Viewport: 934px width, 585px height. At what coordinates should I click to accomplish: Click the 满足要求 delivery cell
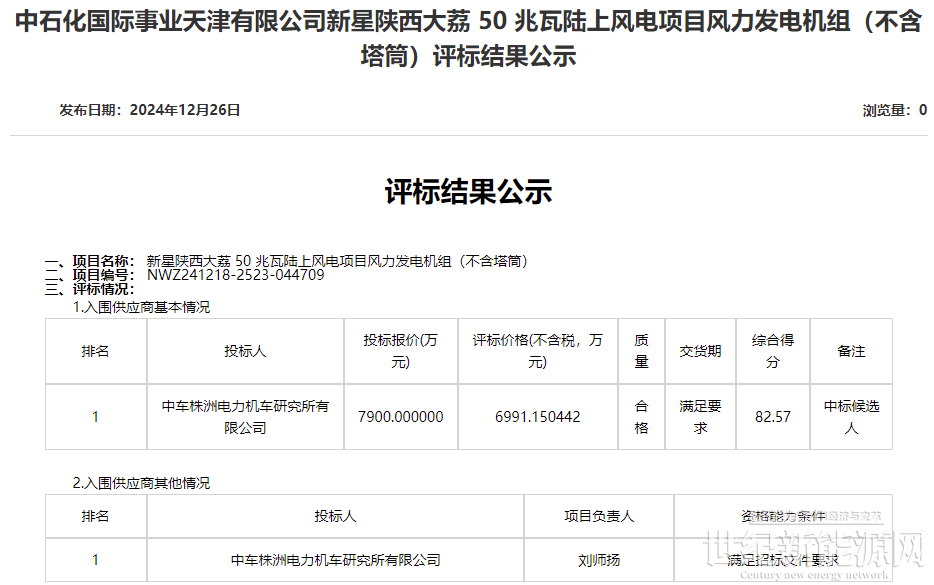click(700, 417)
